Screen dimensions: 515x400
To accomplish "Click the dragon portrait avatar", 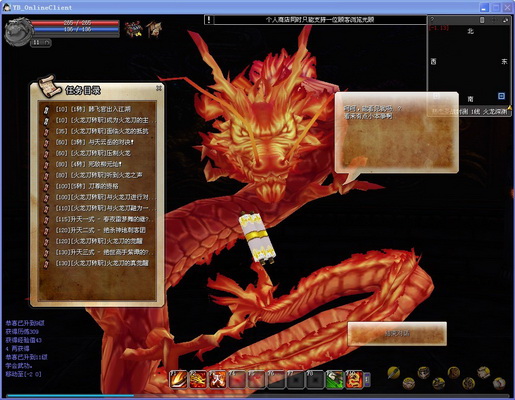I will coord(19,32).
